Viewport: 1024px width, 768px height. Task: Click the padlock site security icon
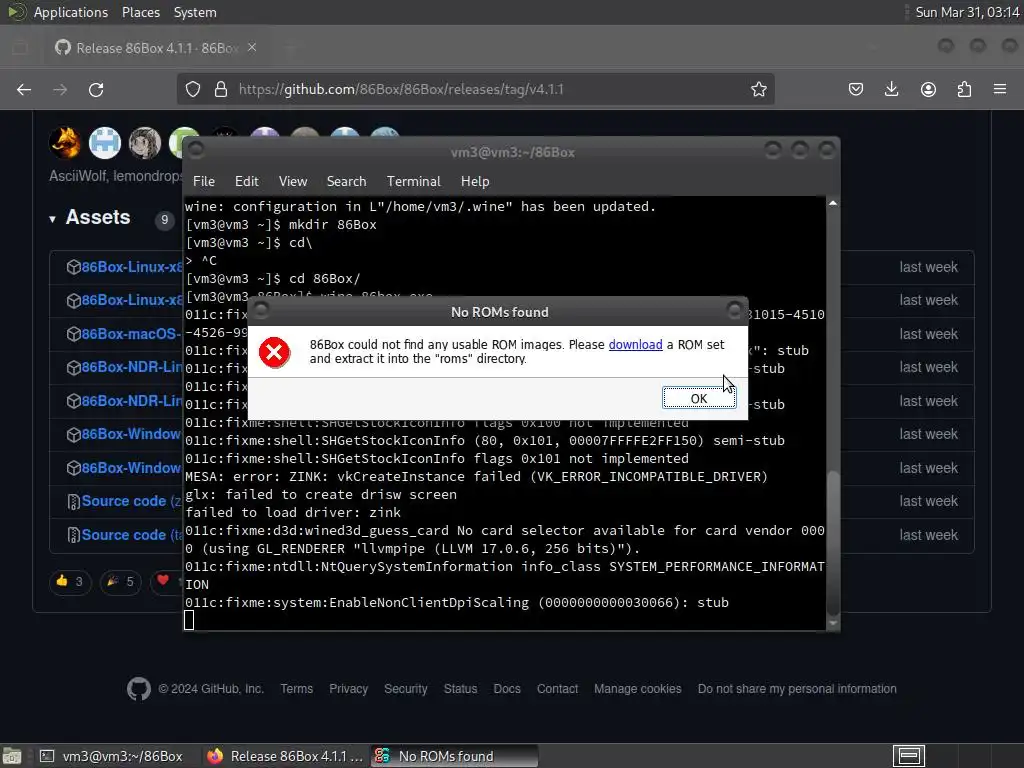coord(221,89)
